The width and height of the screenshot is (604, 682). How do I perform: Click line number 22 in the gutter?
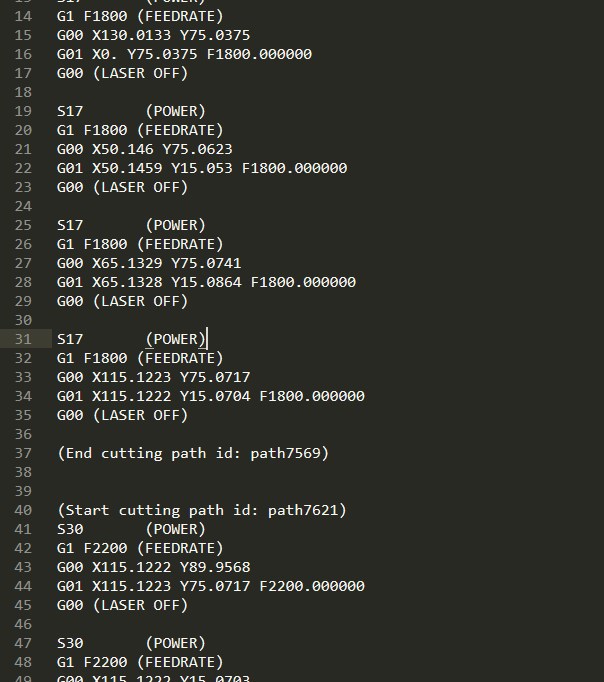[23, 168]
